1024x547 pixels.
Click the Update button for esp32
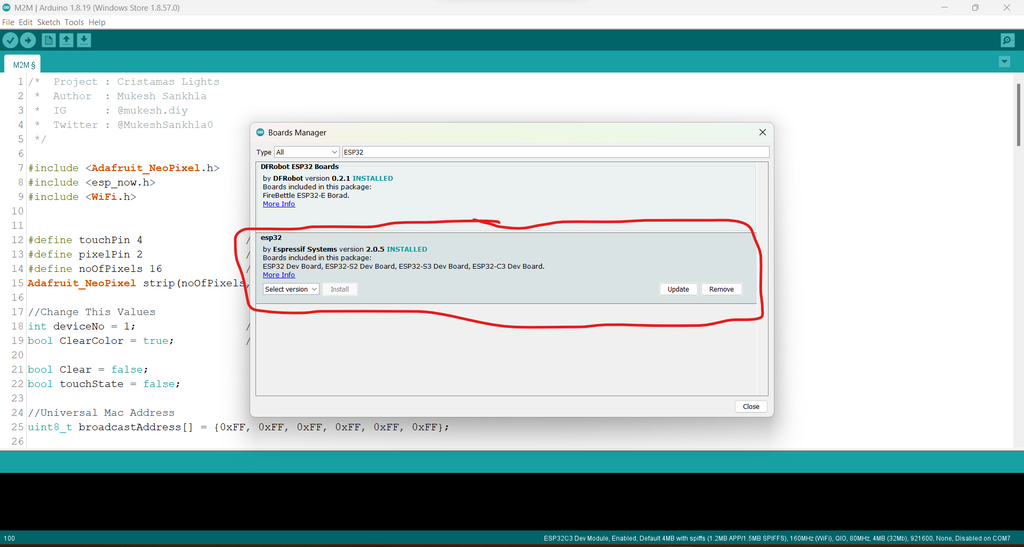click(678, 289)
